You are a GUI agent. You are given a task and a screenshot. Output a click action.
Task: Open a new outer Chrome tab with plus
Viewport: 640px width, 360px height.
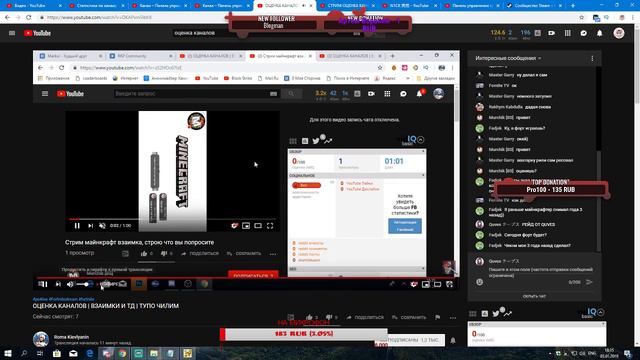click(x=573, y=6)
